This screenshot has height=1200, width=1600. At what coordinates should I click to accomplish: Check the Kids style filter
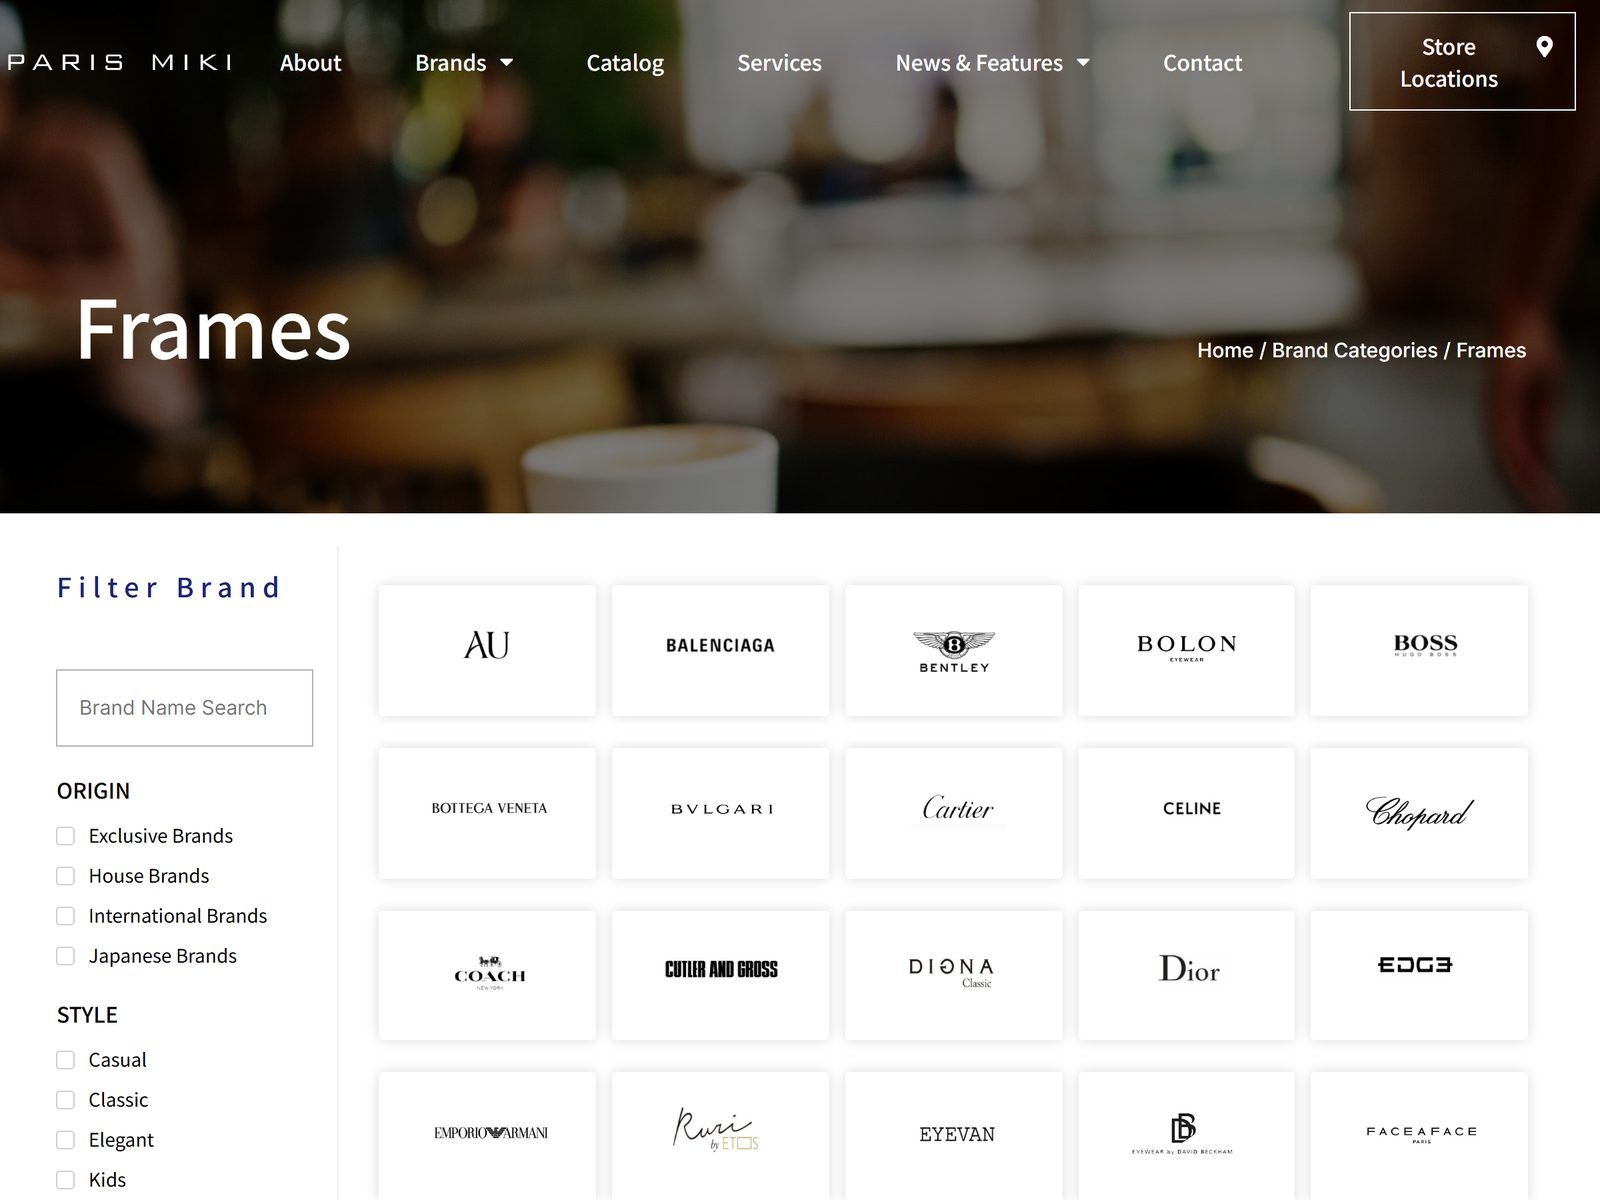pos(66,1180)
